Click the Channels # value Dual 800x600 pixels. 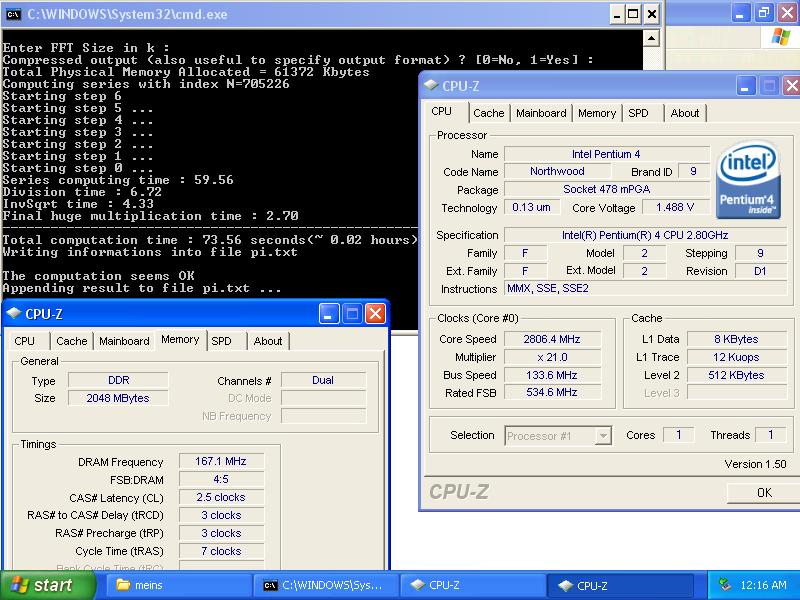(323, 380)
